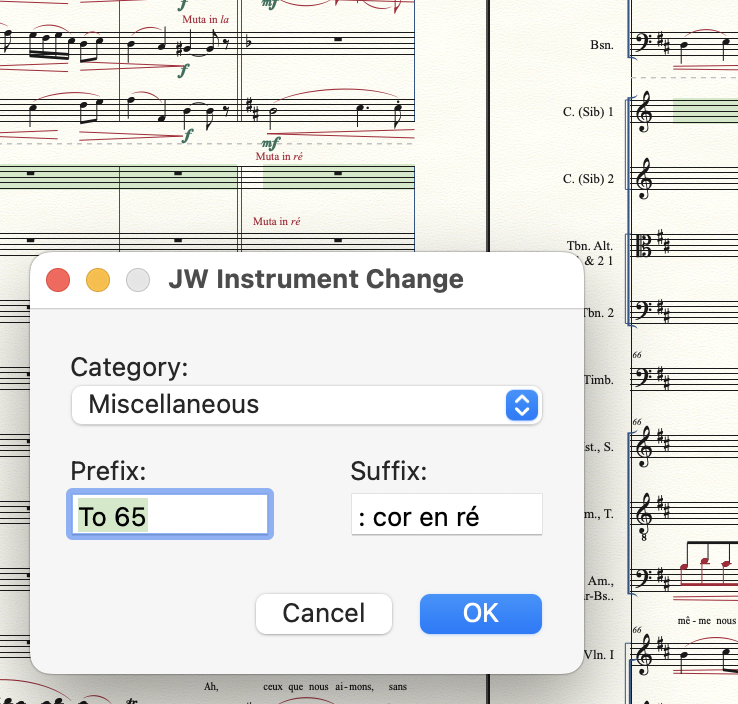Screen dimensions: 738x704
Task: Select the Bsn. staff name label
Action: coord(602,45)
